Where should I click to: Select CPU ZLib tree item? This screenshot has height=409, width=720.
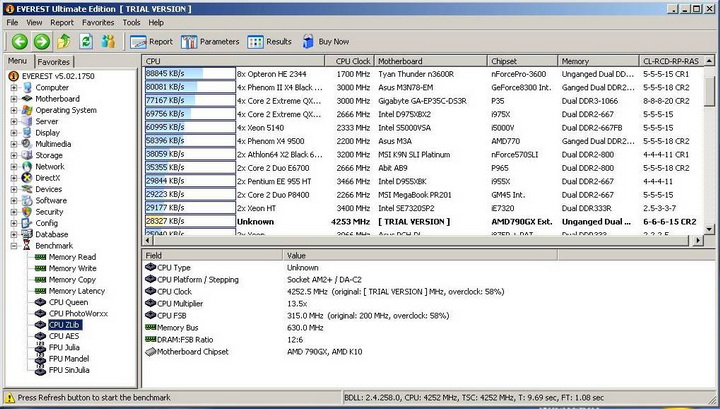[x=64, y=325]
